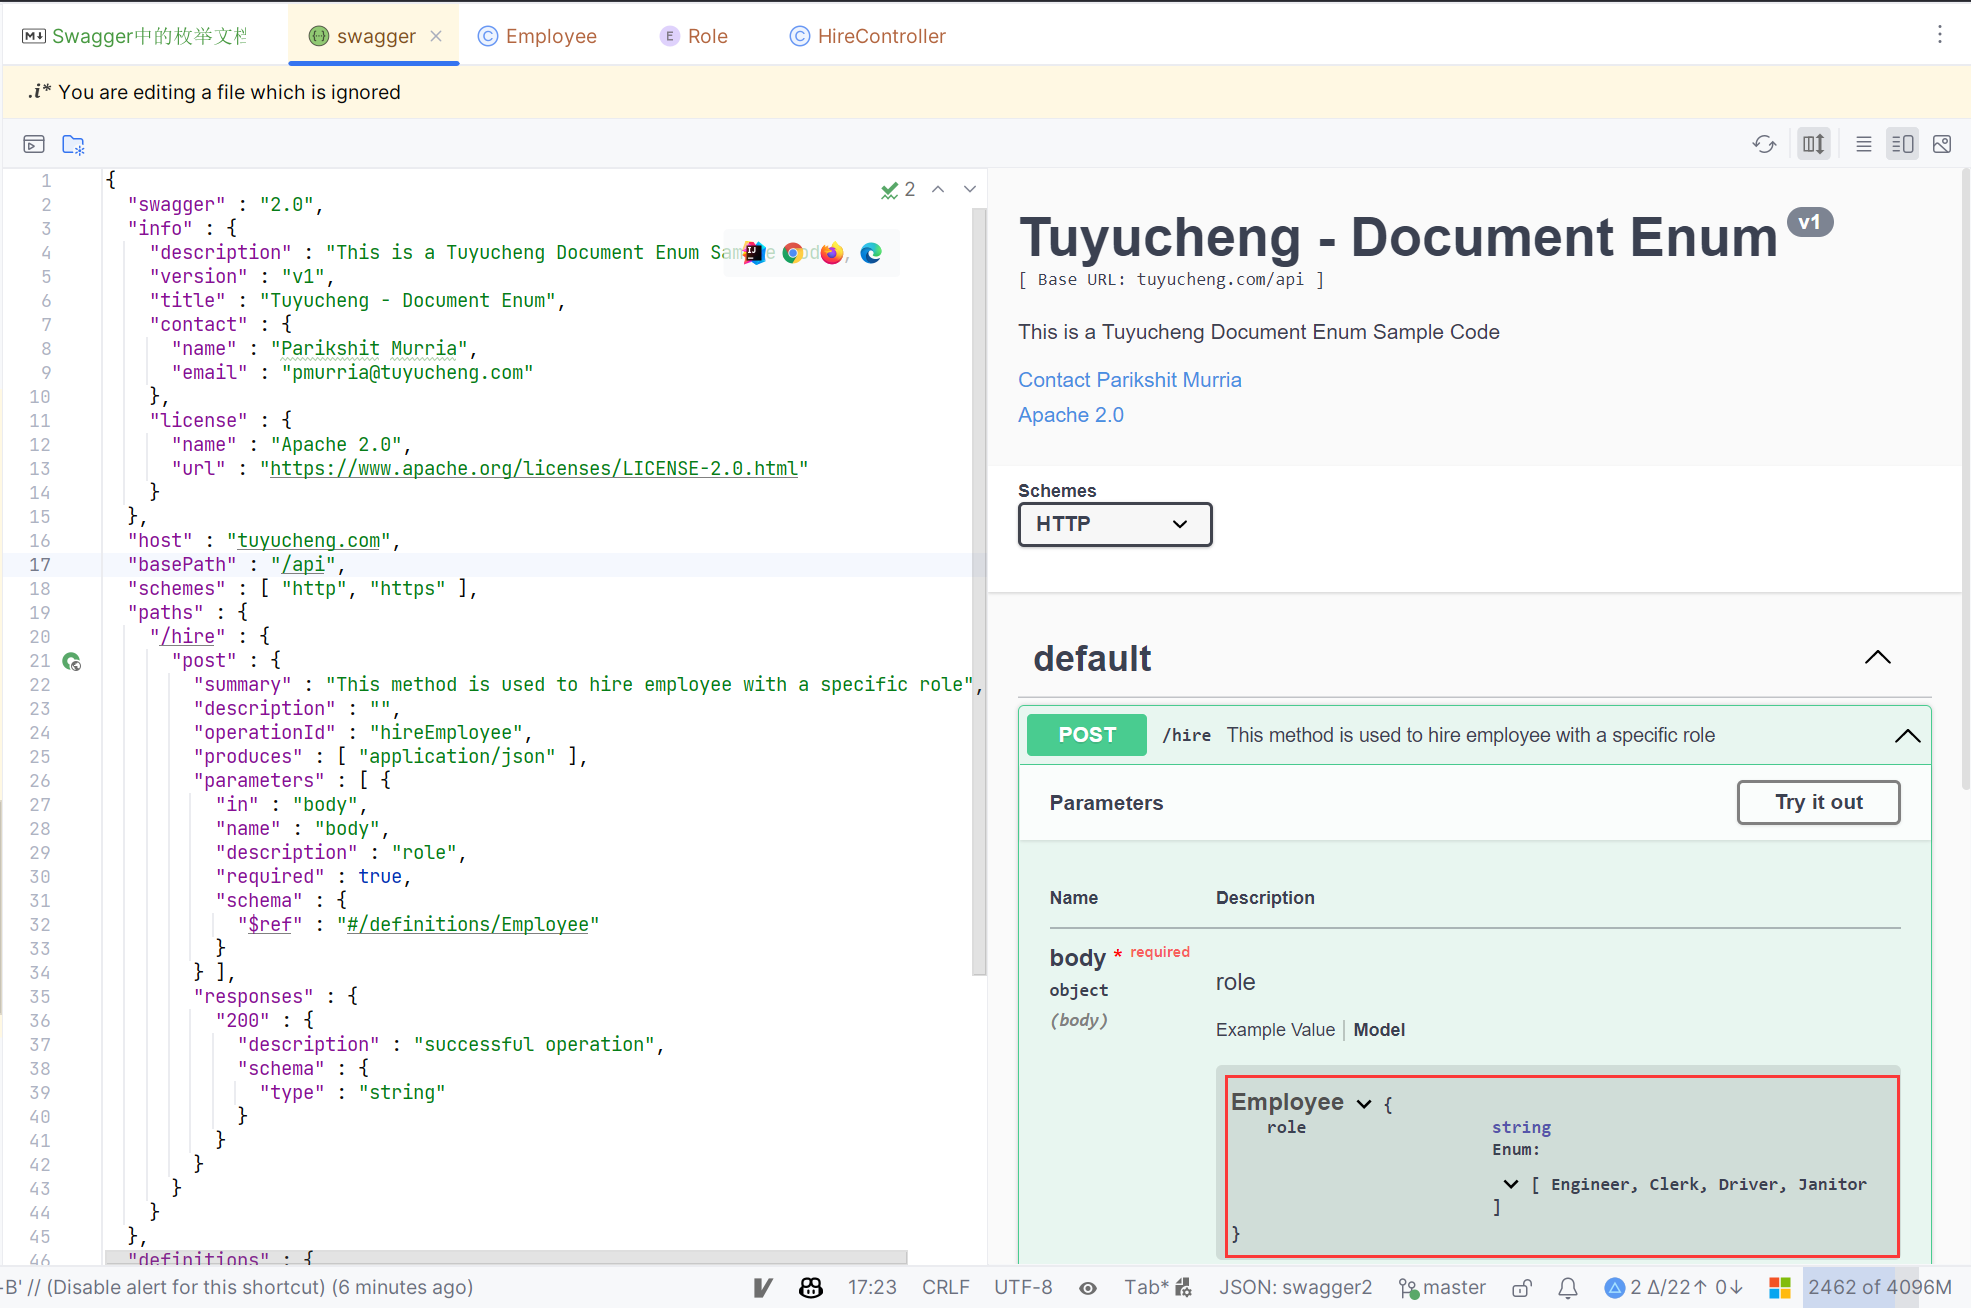This screenshot has height=1308, width=1971.
Task: Click the Windows colored squares status icon
Action: 1779,1288
